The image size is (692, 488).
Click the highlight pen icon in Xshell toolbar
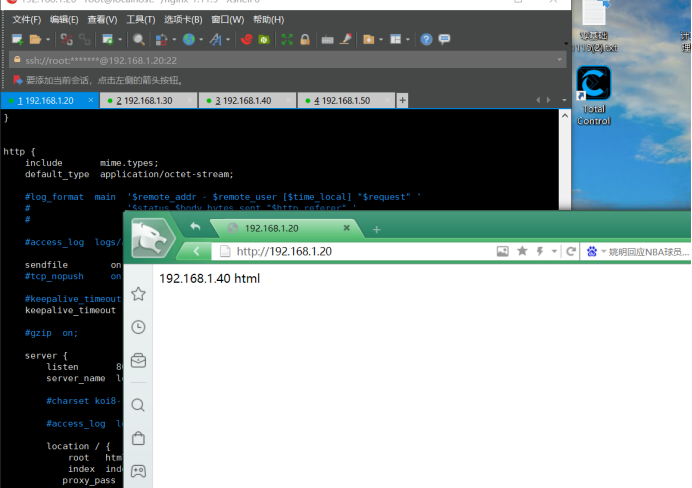(x=346, y=40)
